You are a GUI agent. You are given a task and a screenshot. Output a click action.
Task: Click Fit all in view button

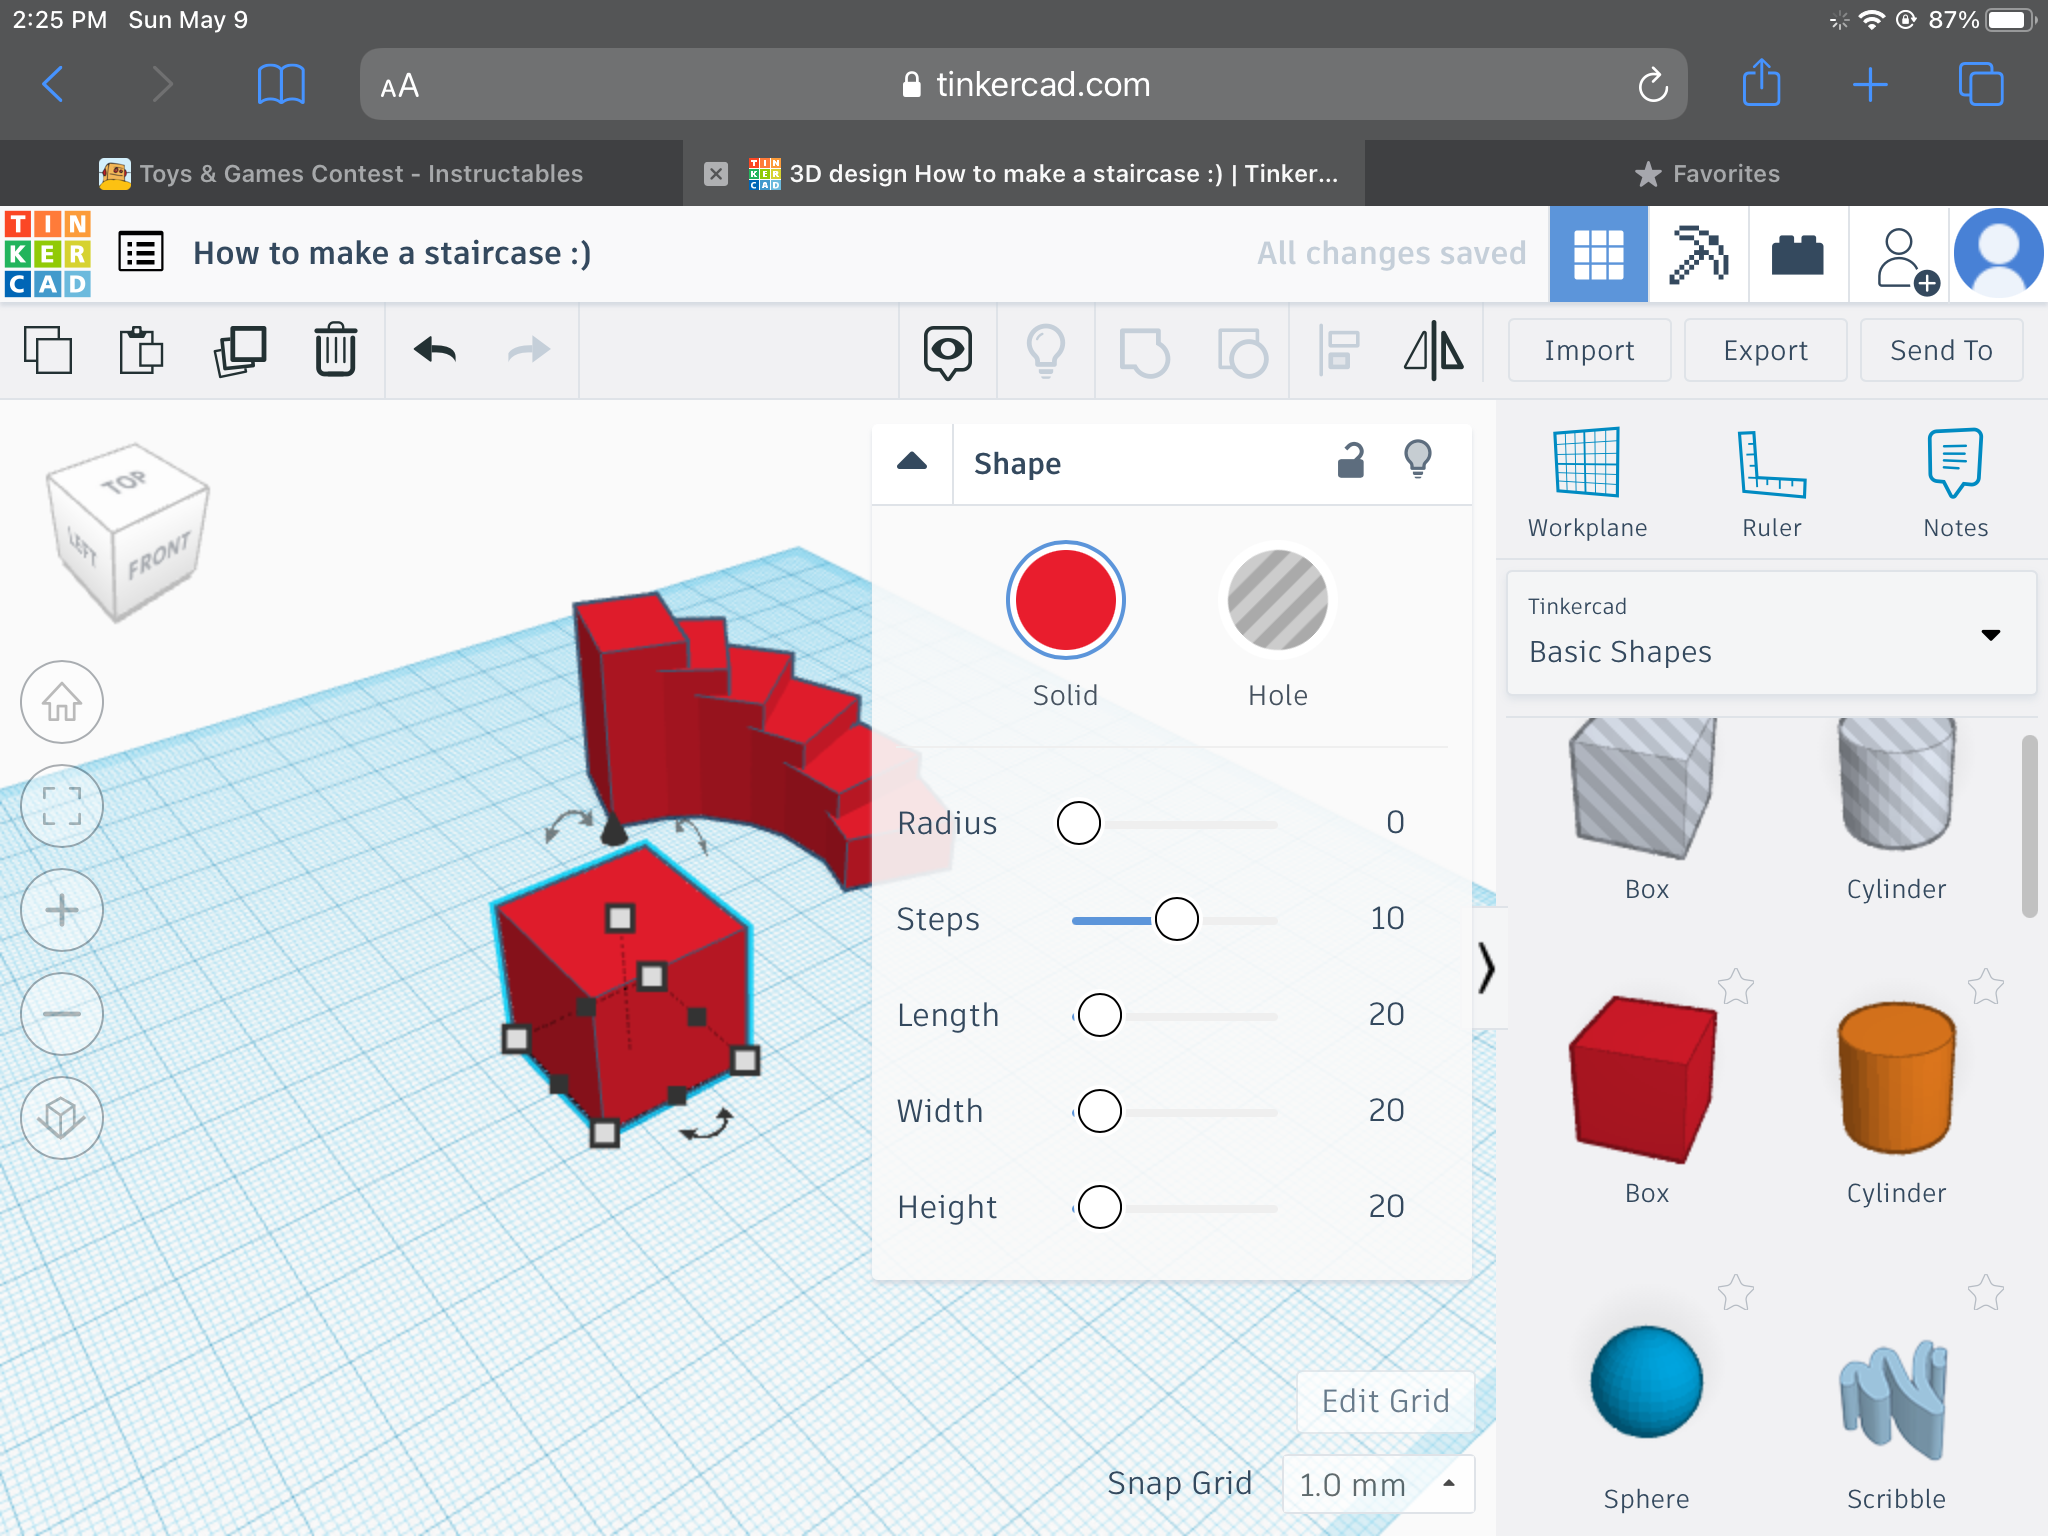(62, 806)
